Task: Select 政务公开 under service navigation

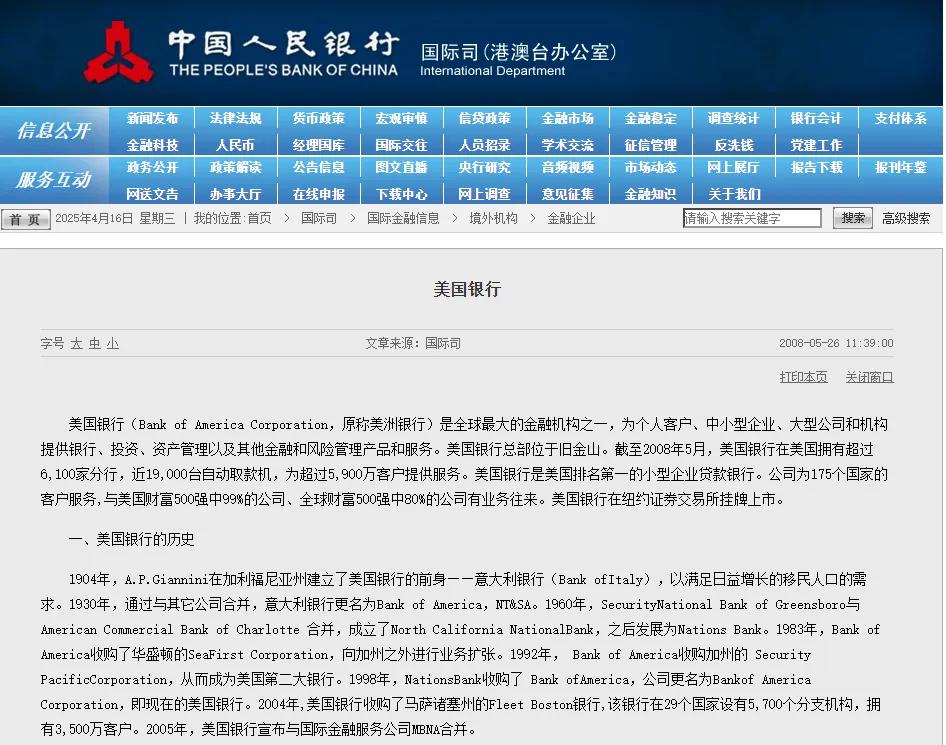Action: tap(153, 167)
